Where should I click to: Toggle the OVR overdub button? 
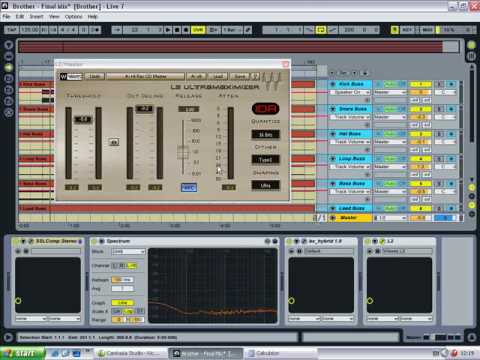pos(198,30)
